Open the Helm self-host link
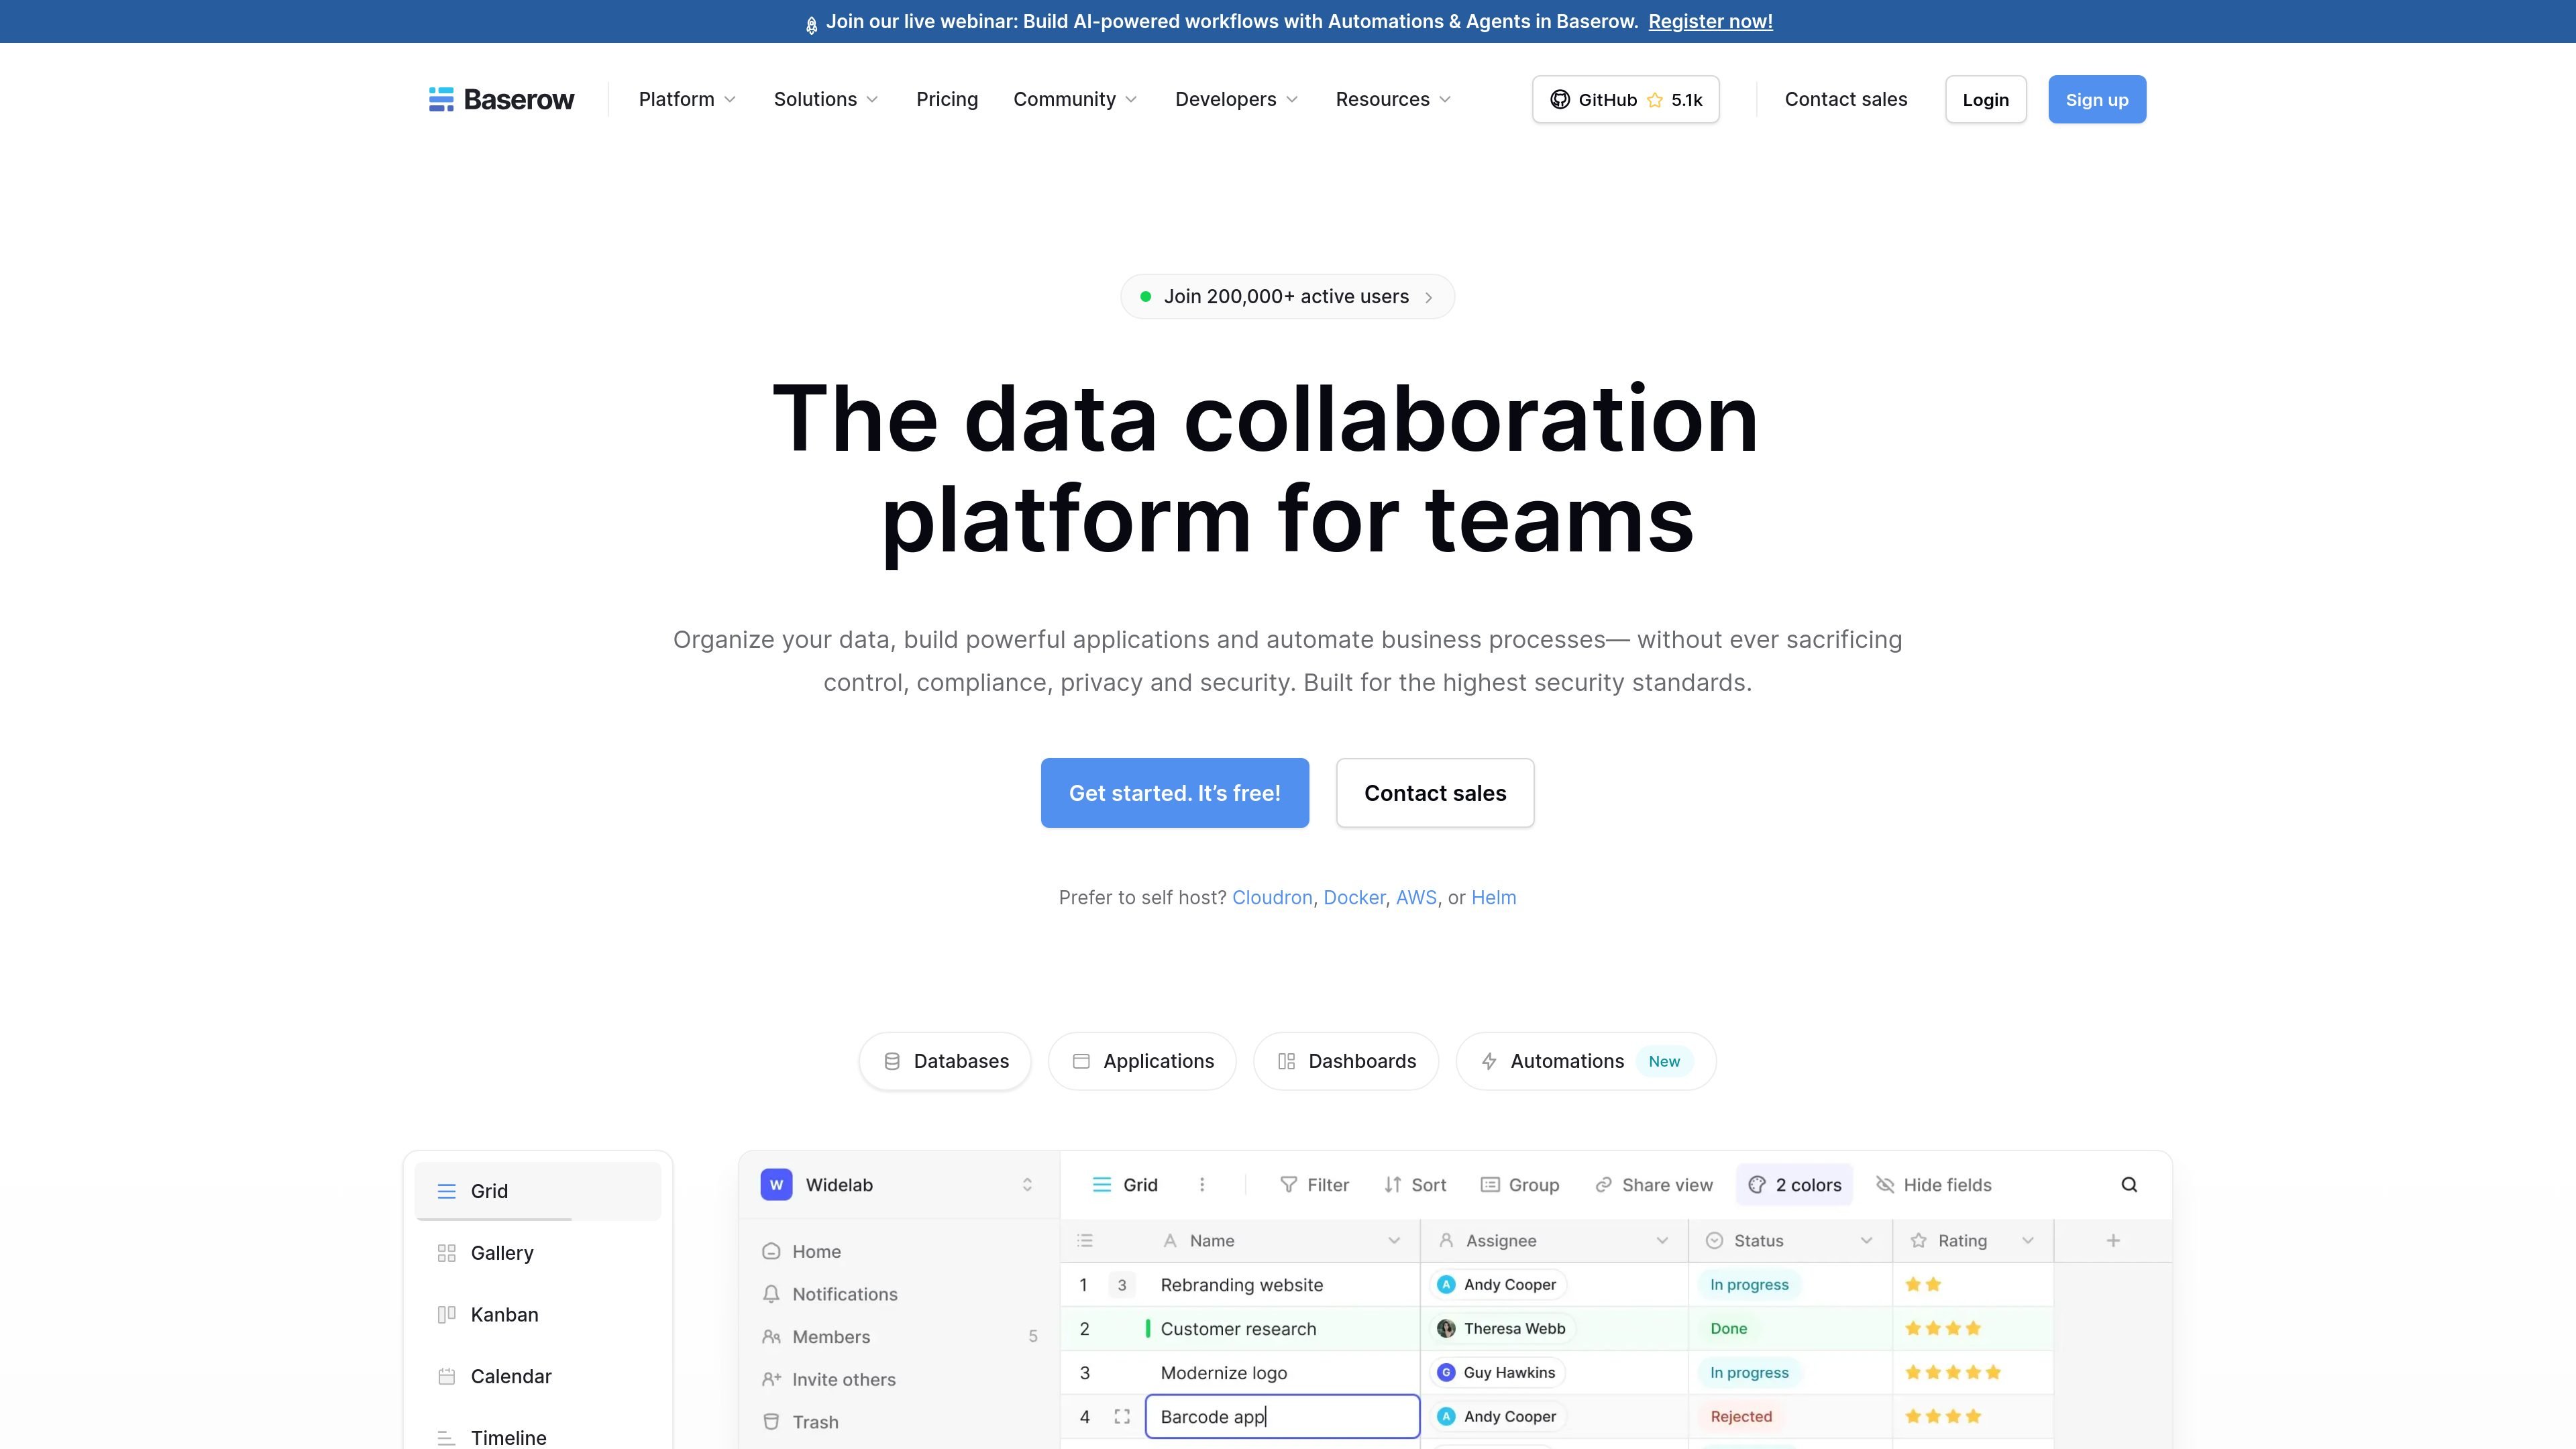The height and width of the screenshot is (1449, 2576). [x=1493, y=897]
